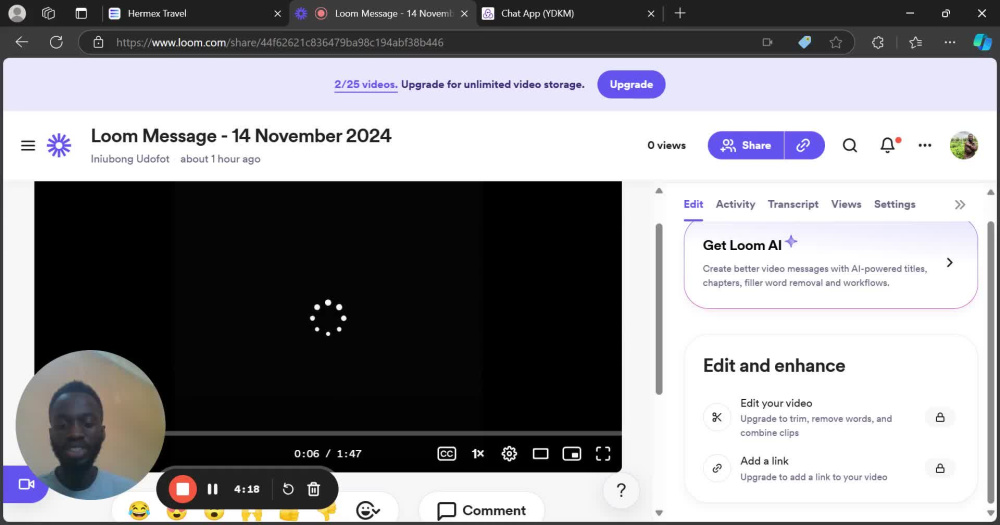Open browser workspaces icon
Viewport: 1000px width, 525px height.
point(48,13)
